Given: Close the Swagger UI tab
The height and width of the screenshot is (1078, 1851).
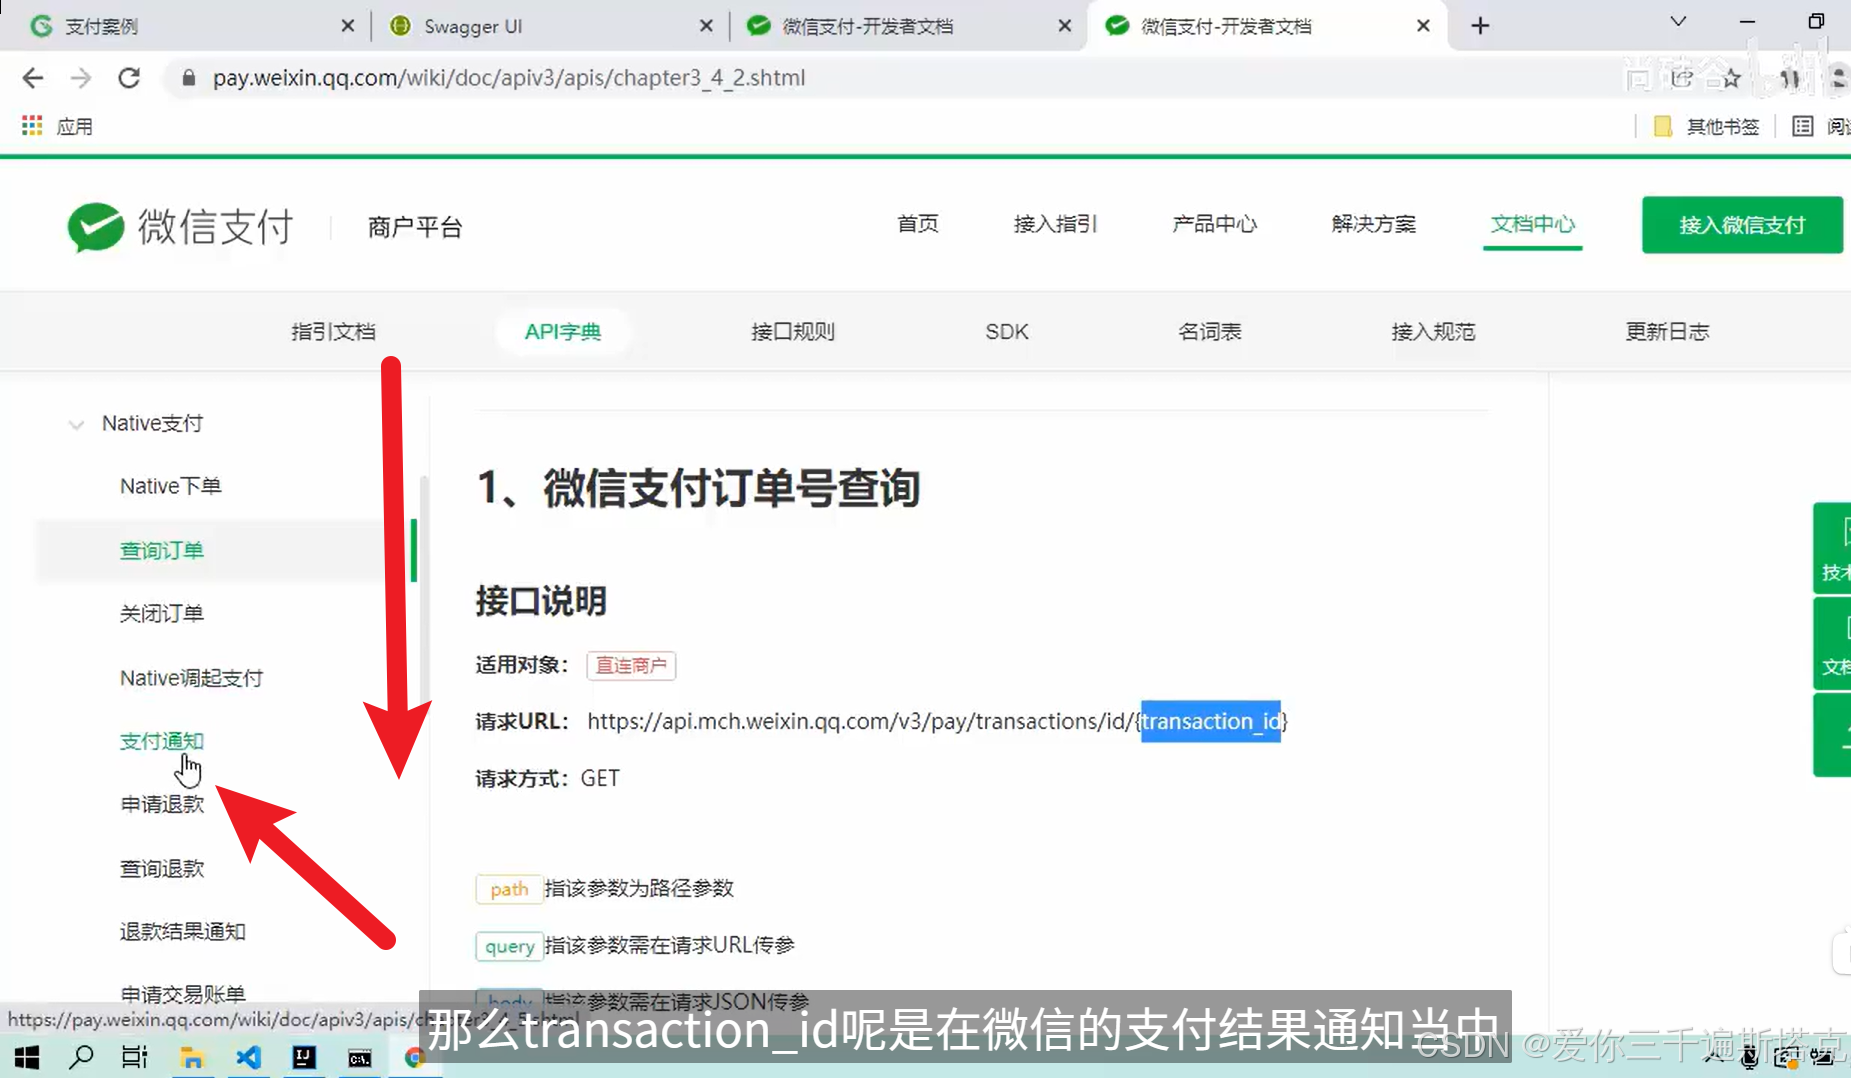Looking at the screenshot, I should pyautogui.click(x=706, y=26).
